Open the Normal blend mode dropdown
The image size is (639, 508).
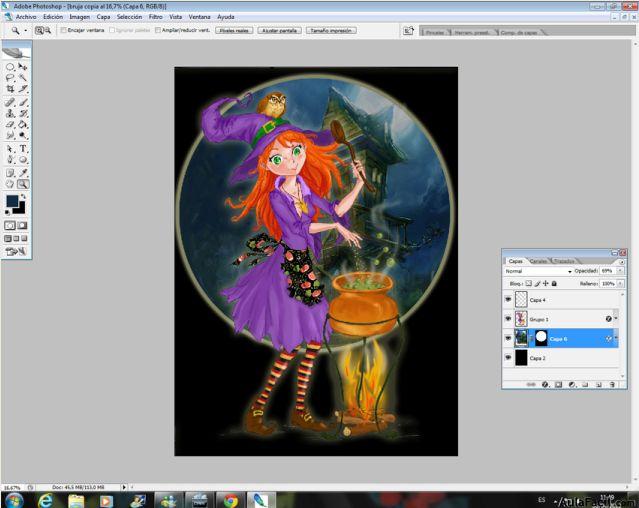(x=538, y=271)
